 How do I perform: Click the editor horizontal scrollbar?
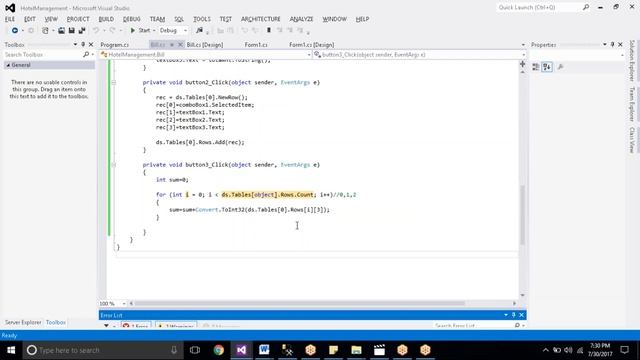click(300, 304)
